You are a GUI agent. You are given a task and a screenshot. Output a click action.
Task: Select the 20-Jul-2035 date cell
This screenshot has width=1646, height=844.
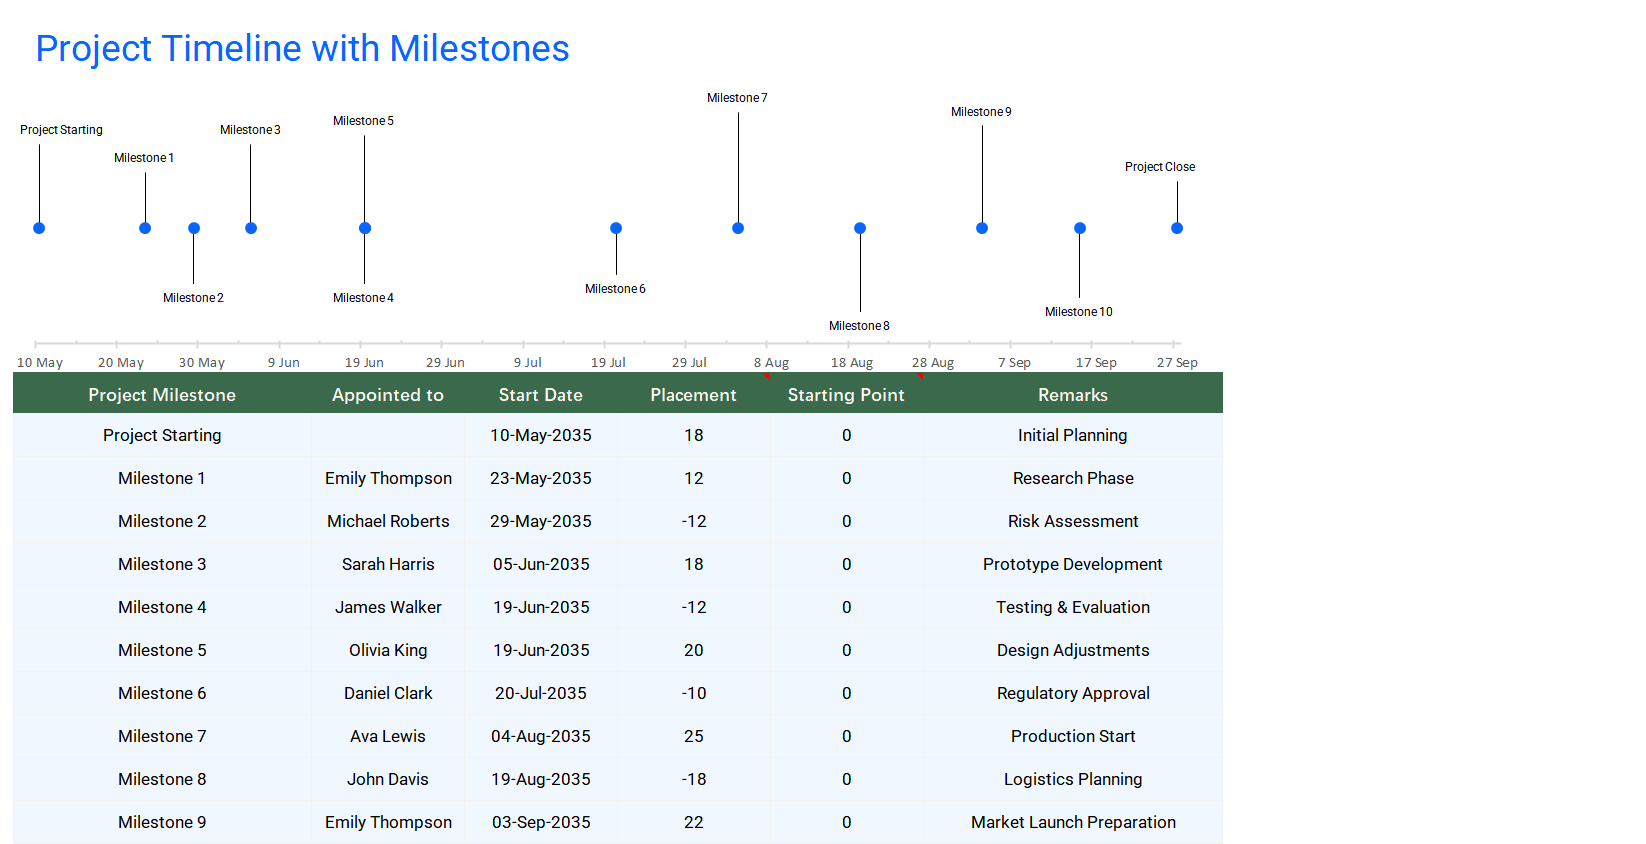point(541,693)
